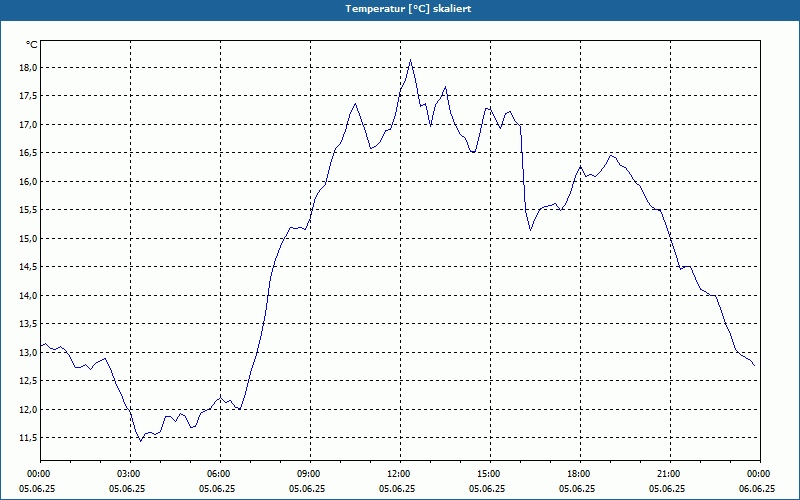Image resolution: width=800 pixels, height=500 pixels.
Task: Click the °C unit label on the y-axis
Action: [32, 45]
